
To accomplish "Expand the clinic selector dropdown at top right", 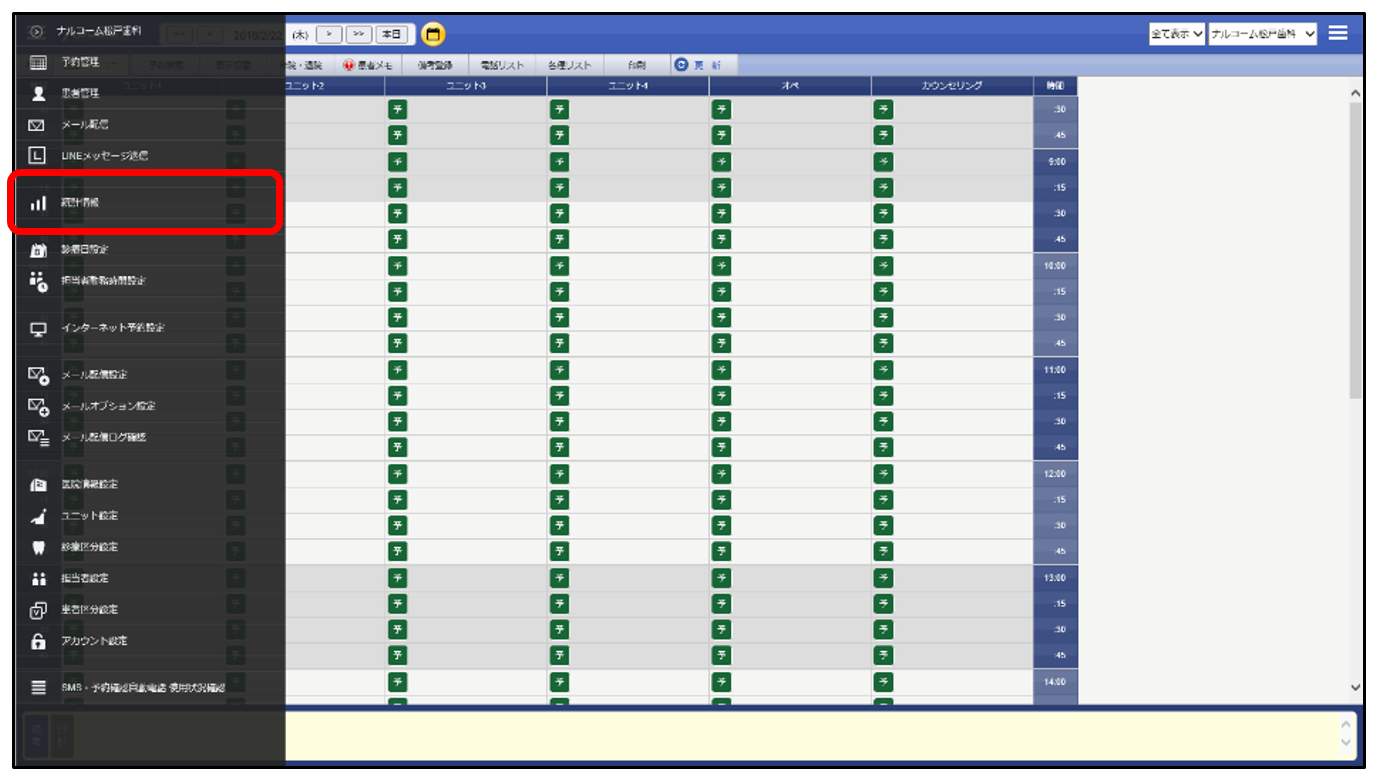I will pos(1263,34).
